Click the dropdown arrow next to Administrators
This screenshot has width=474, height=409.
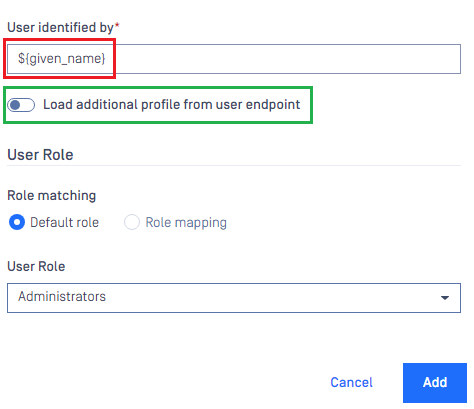[445, 298]
